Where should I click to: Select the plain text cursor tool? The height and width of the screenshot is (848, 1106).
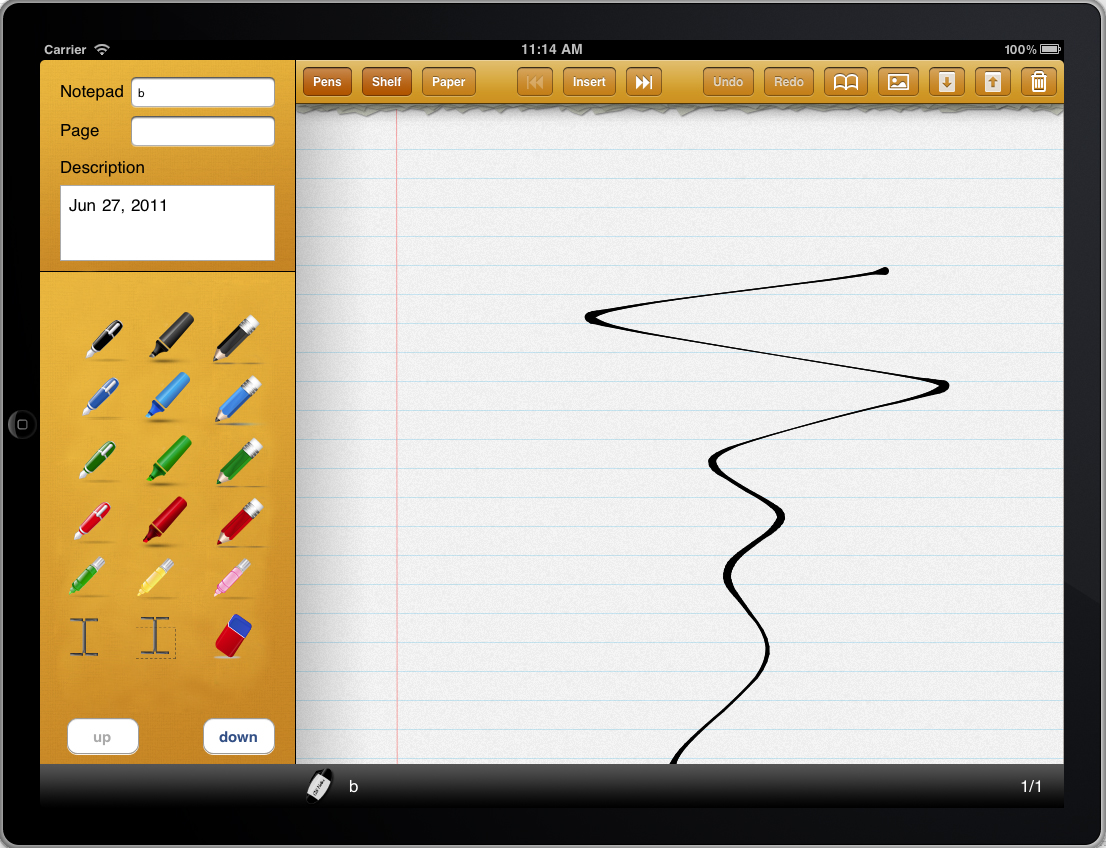[85, 637]
